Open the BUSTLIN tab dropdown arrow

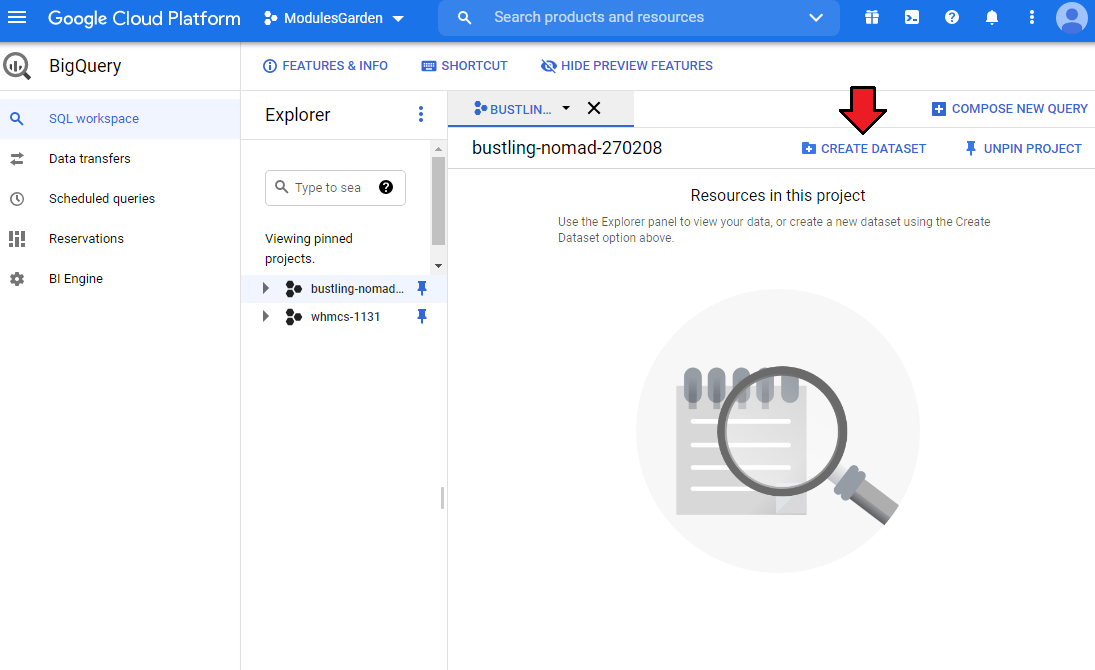pos(566,108)
